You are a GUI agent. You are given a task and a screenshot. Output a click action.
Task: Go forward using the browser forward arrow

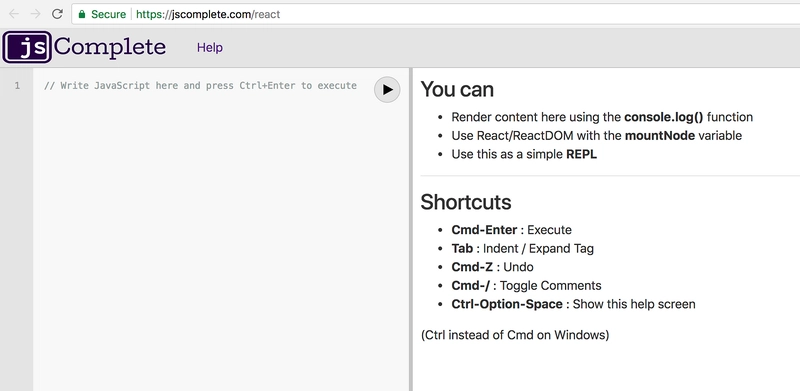pos(35,14)
